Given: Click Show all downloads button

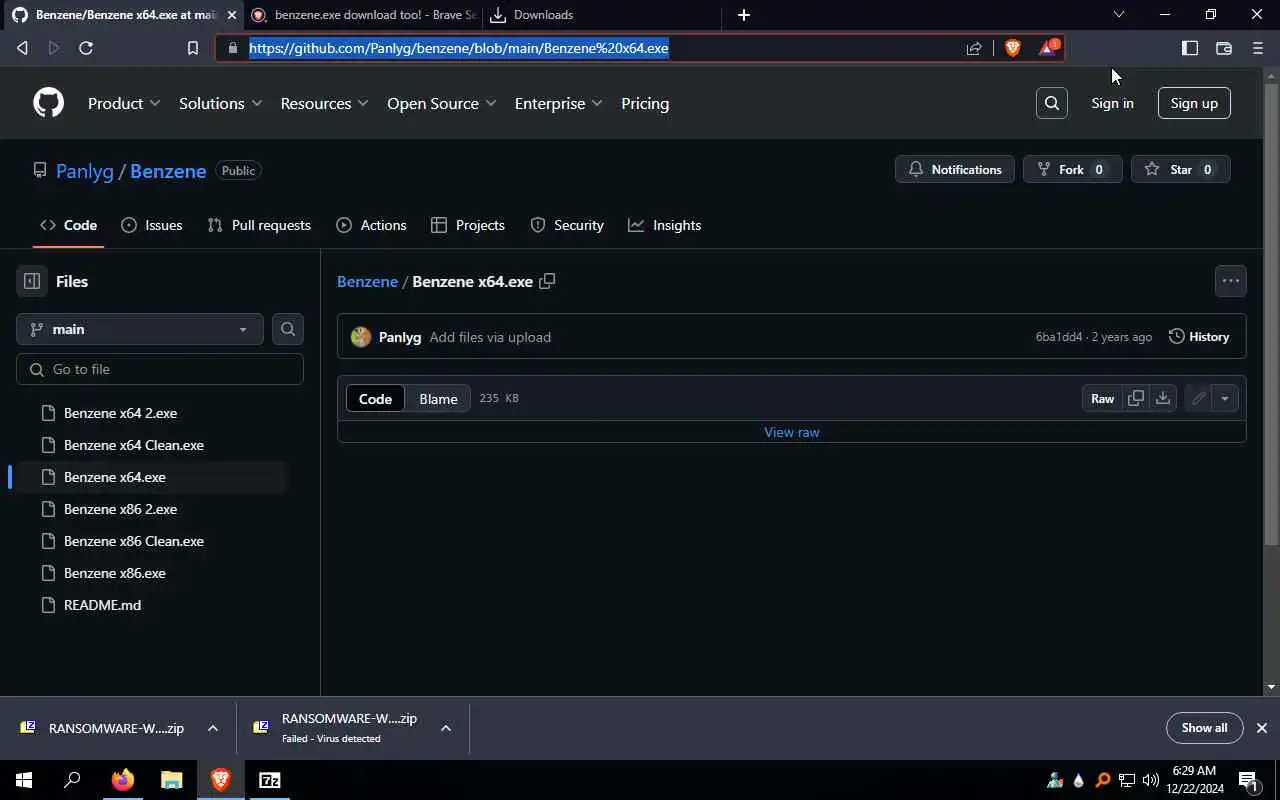Looking at the screenshot, I should (1204, 728).
